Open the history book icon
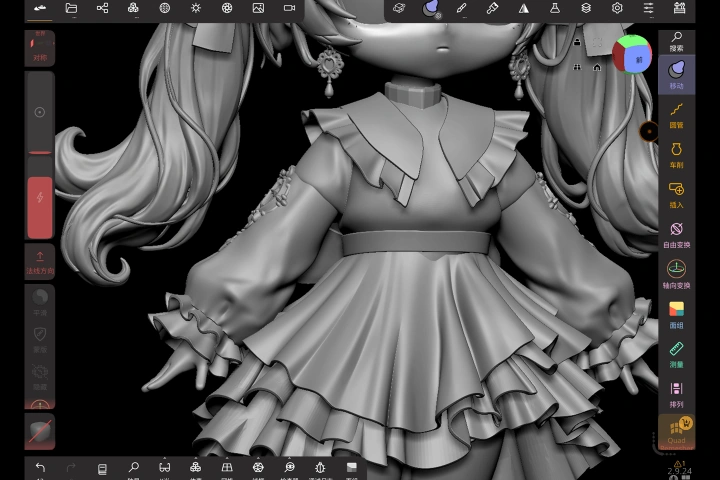Image resolution: width=720 pixels, height=480 pixels. 102,469
